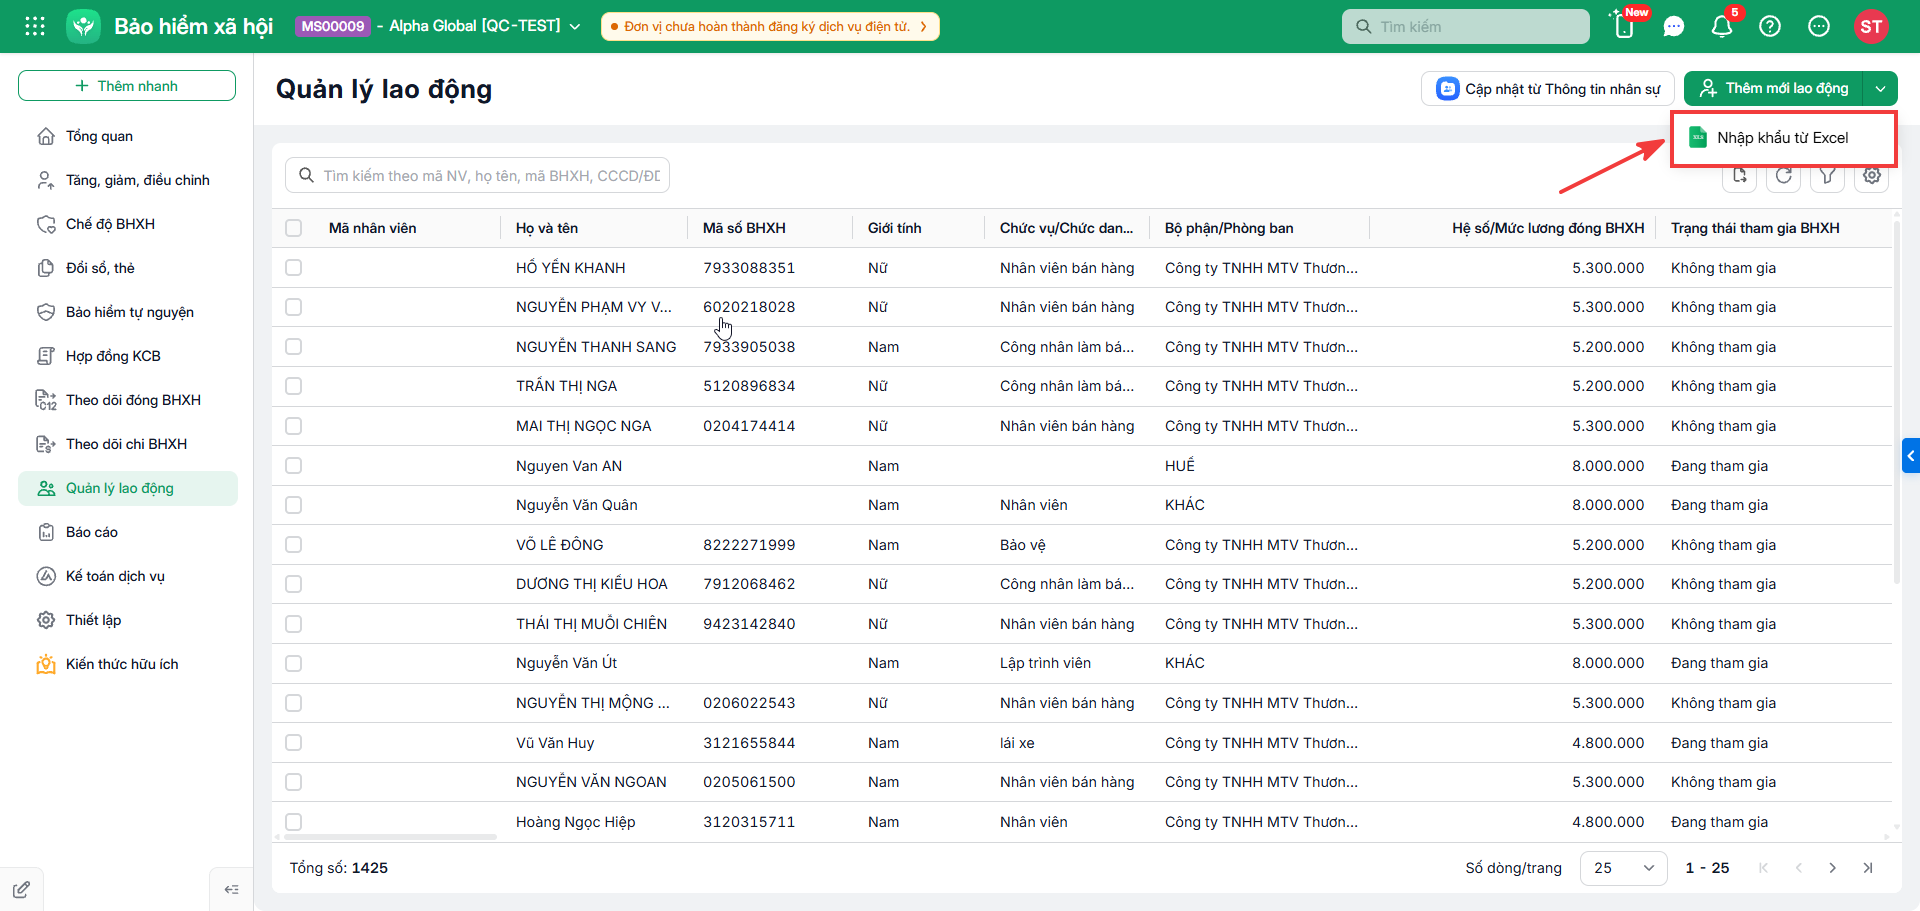
Task: Open Kế toán dịch vụ menu
Action: click(127, 576)
